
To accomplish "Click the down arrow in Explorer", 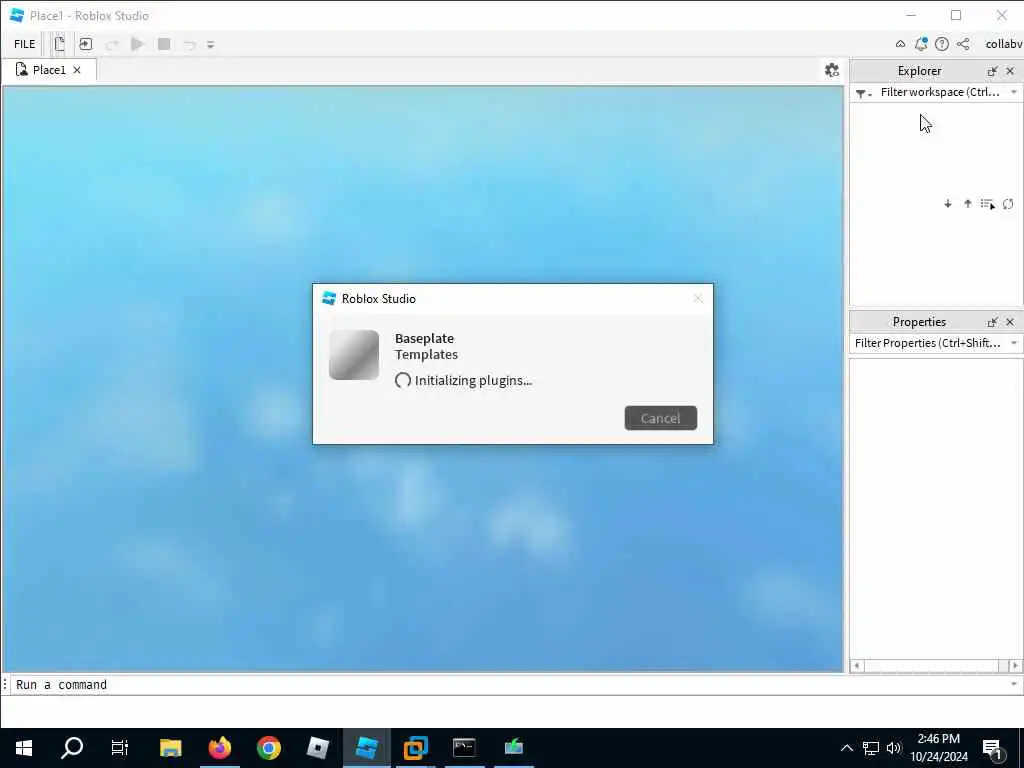I will (x=948, y=204).
